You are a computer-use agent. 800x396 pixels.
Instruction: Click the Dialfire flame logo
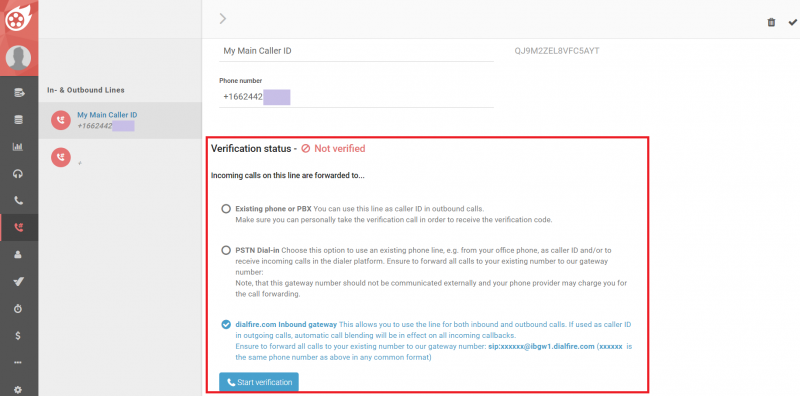pos(18,18)
